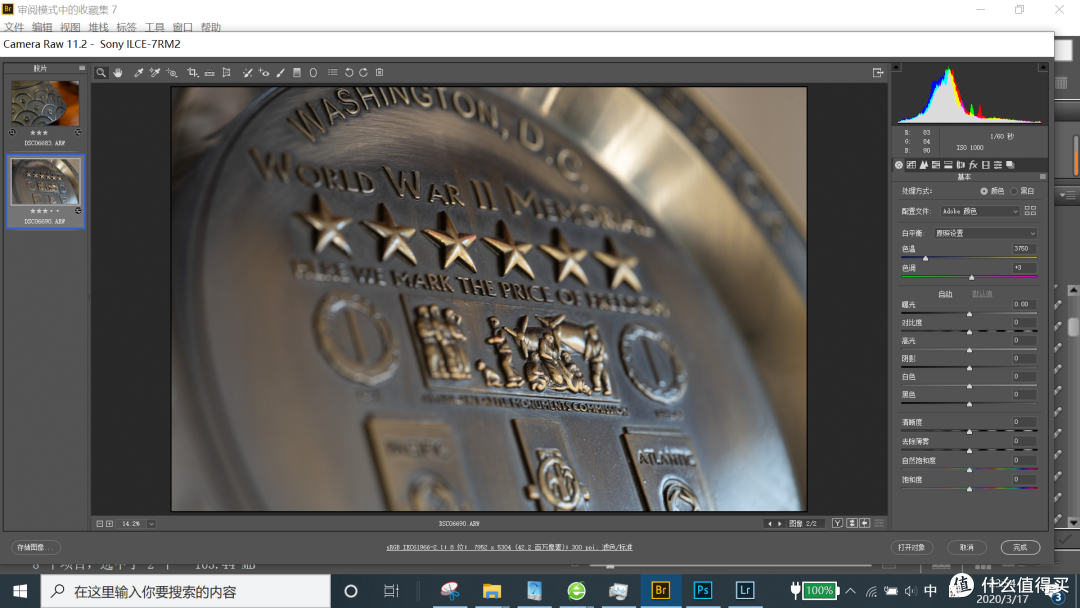Browse profiles with the grid icon
Viewport: 1080px width, 608px height.
point(1030,211)
